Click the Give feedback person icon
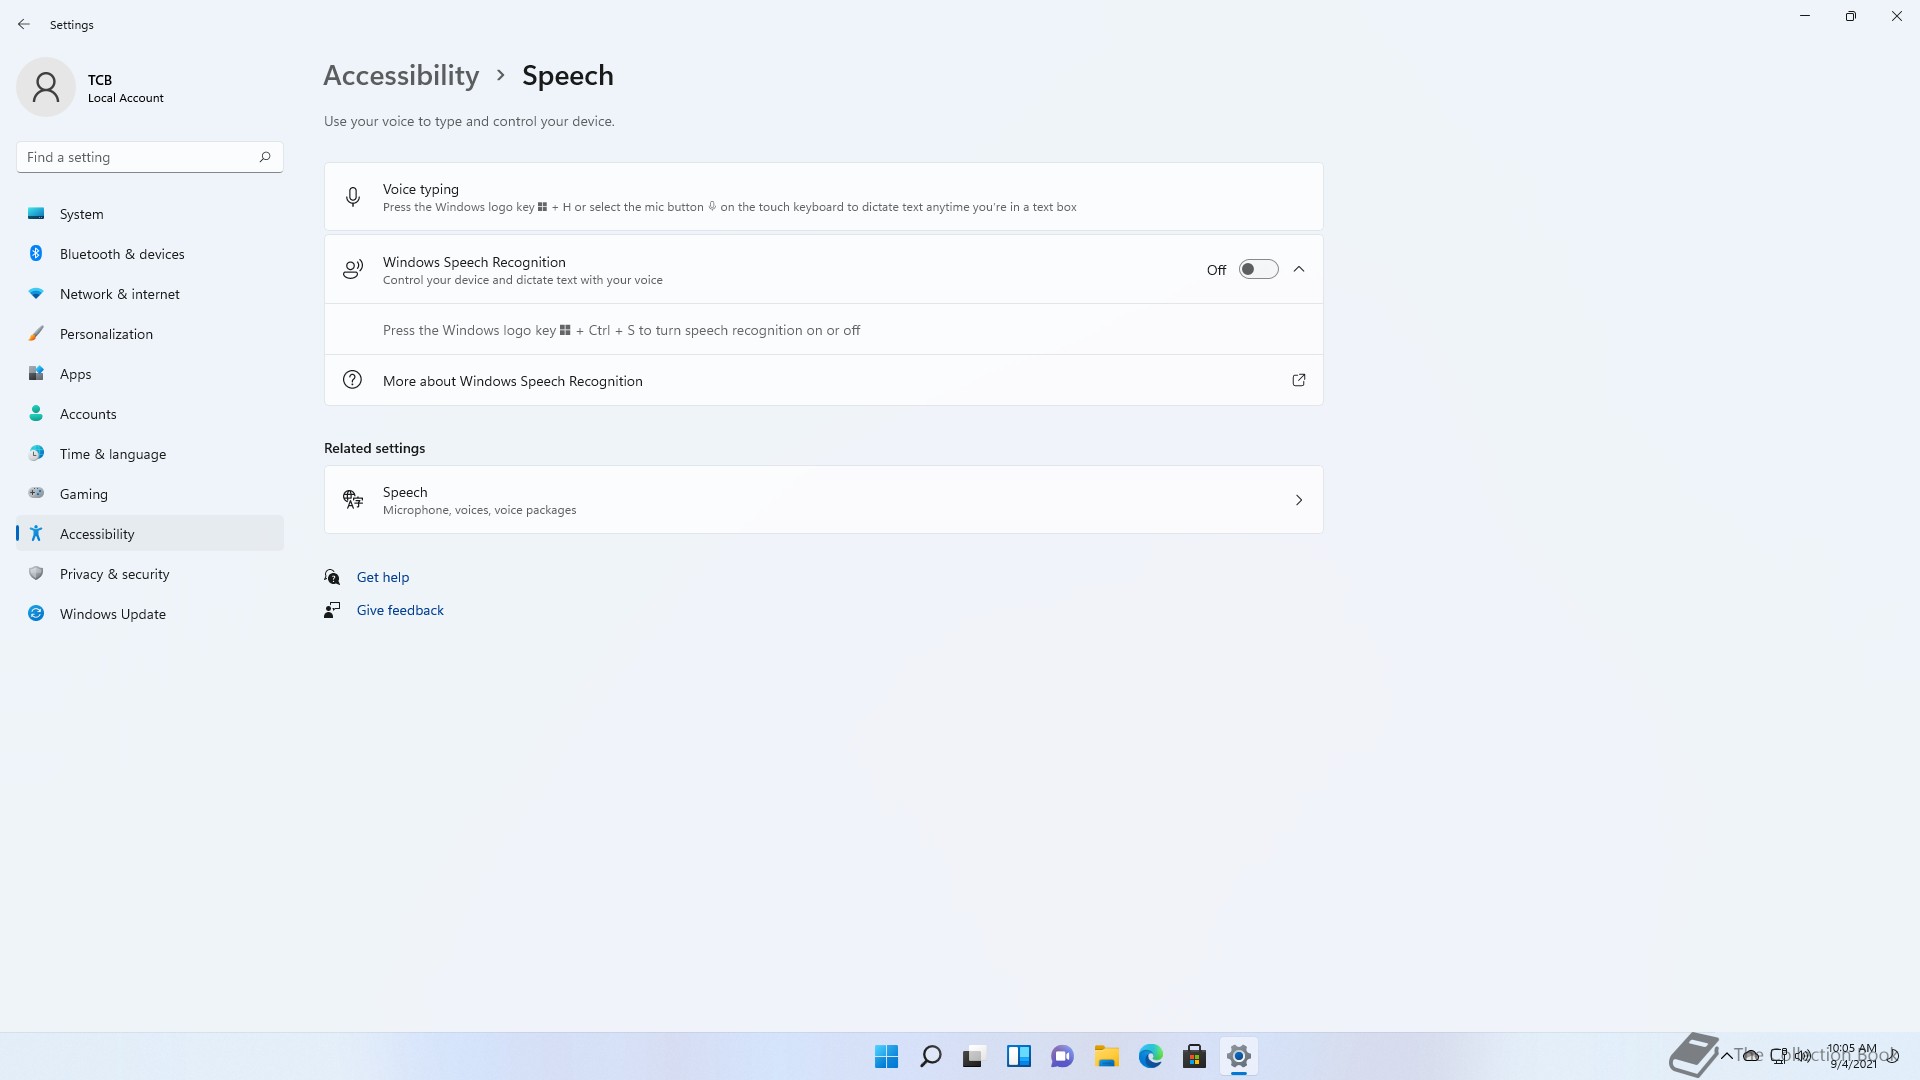1920x1080 pixels. click(333, 610)
